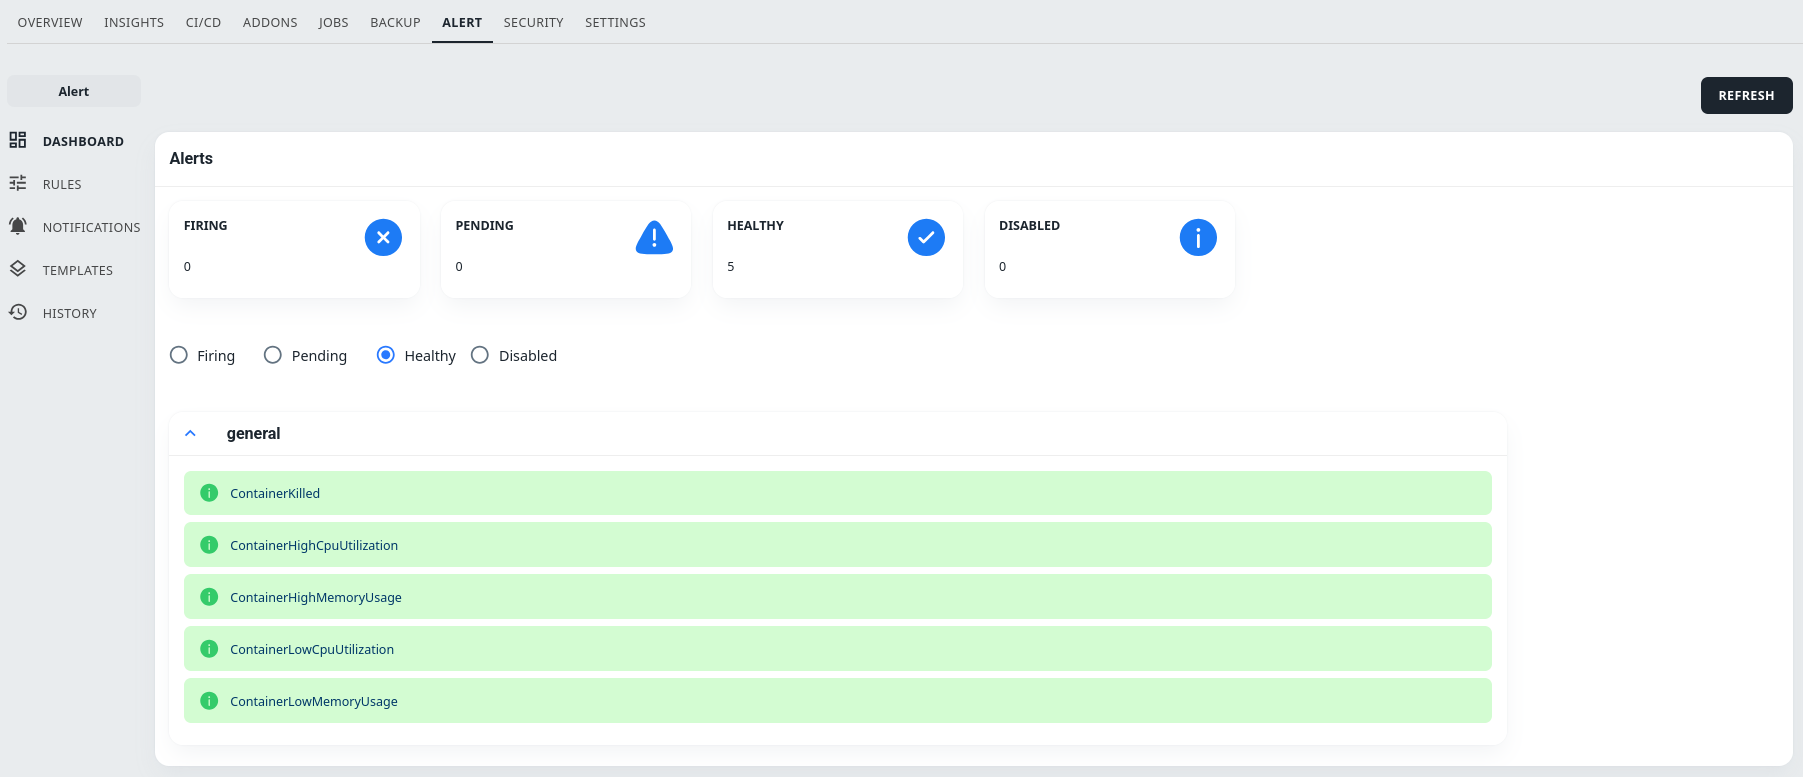Viewport: 1803px width, 777px height.
Task: Open Dashboard in the sidebar
Action: point(83,141)
